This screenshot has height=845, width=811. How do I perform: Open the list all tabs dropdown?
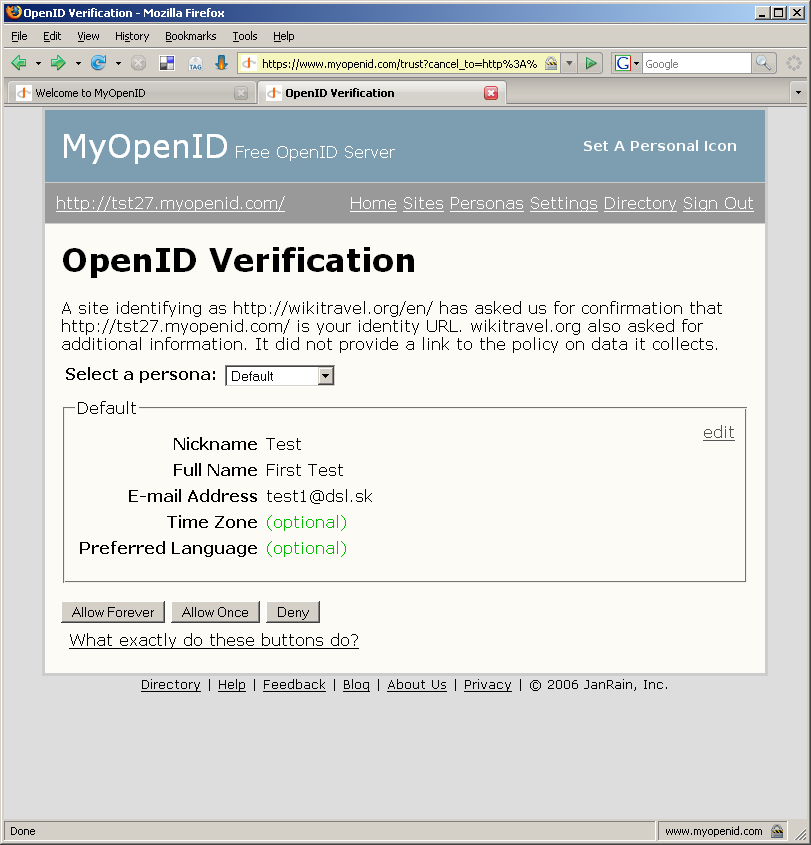coord(798,93)
